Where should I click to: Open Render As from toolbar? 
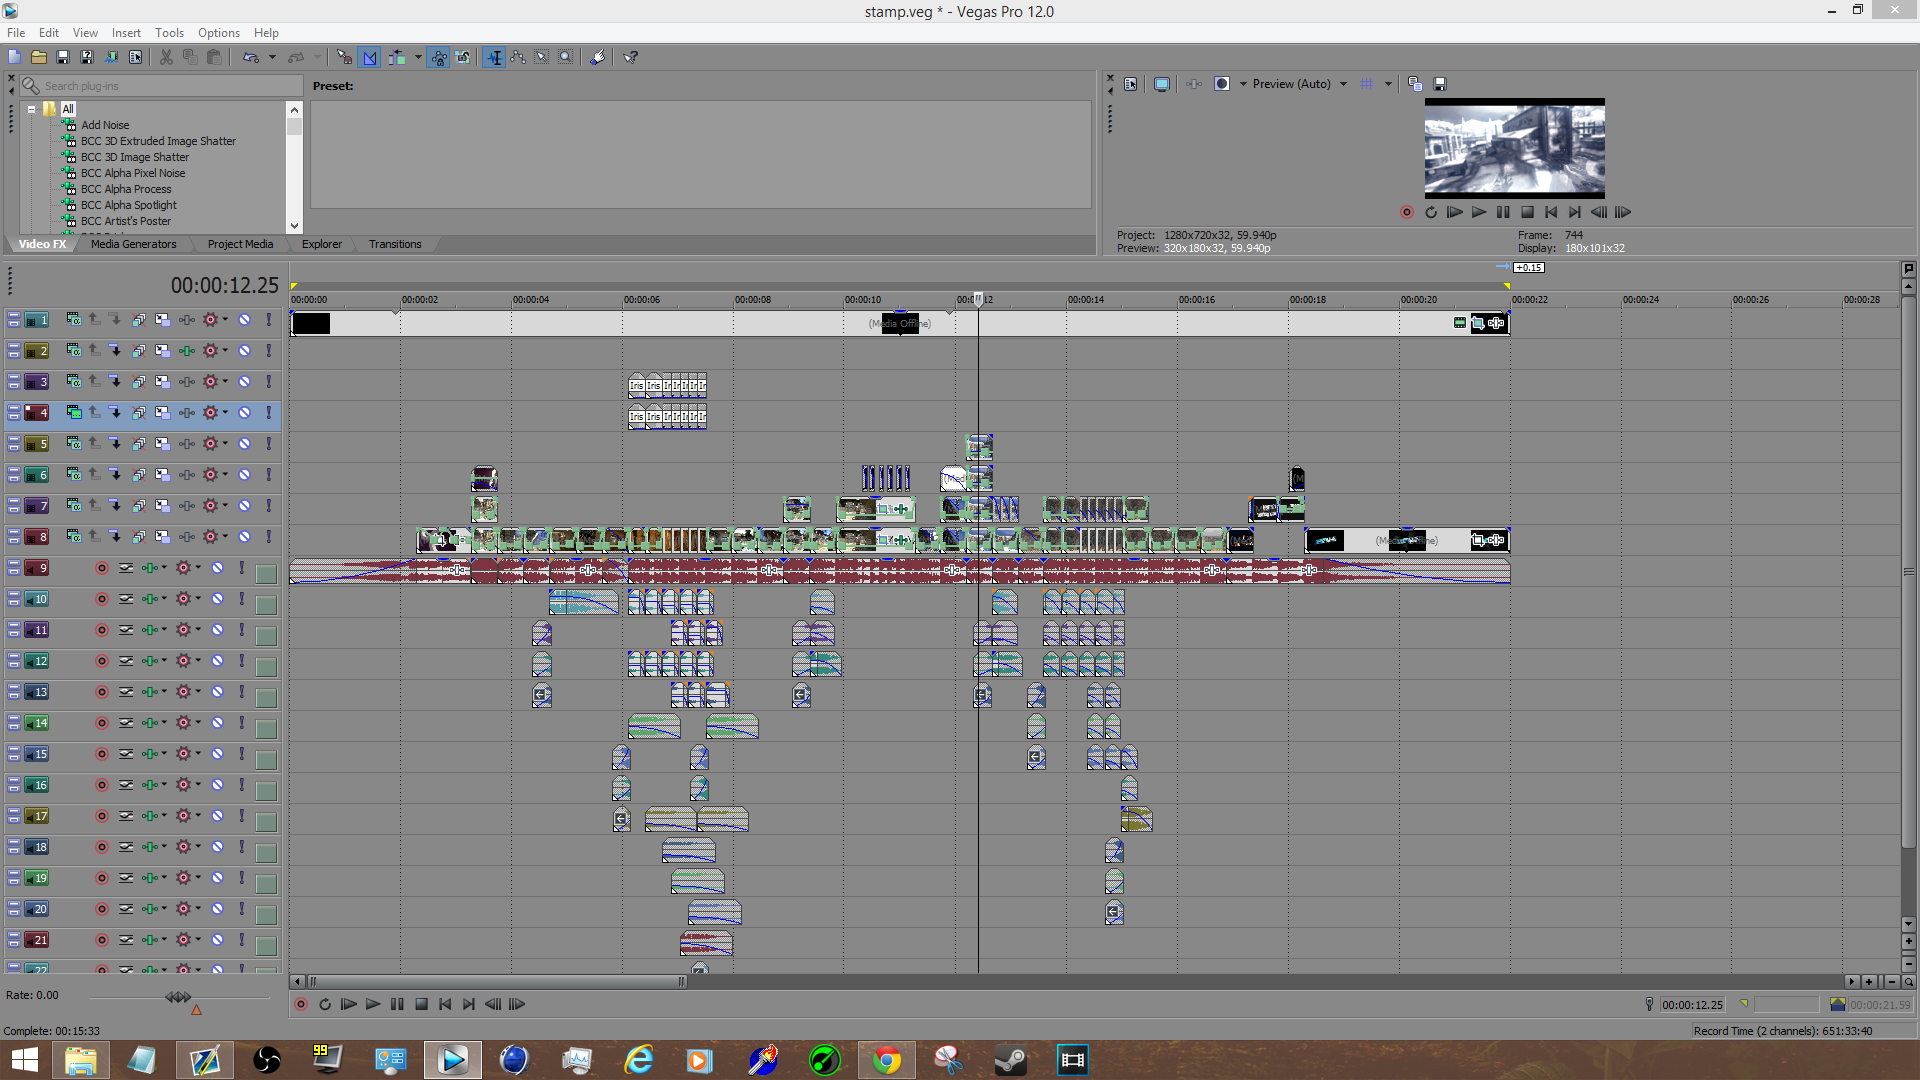111,57
